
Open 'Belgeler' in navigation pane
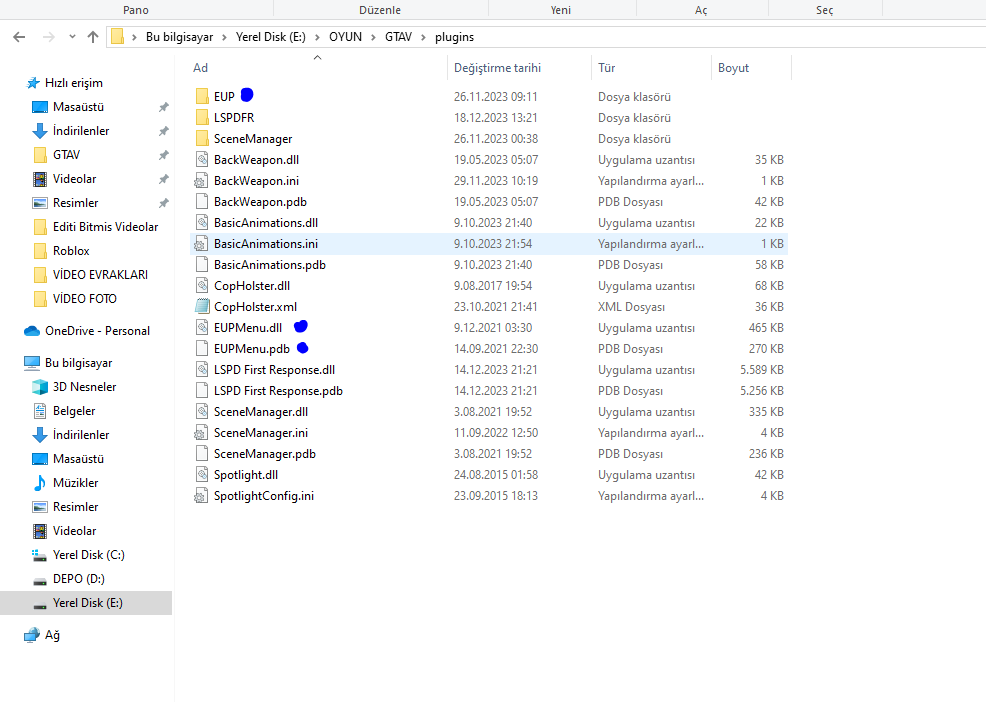click(x=74, y=411)
